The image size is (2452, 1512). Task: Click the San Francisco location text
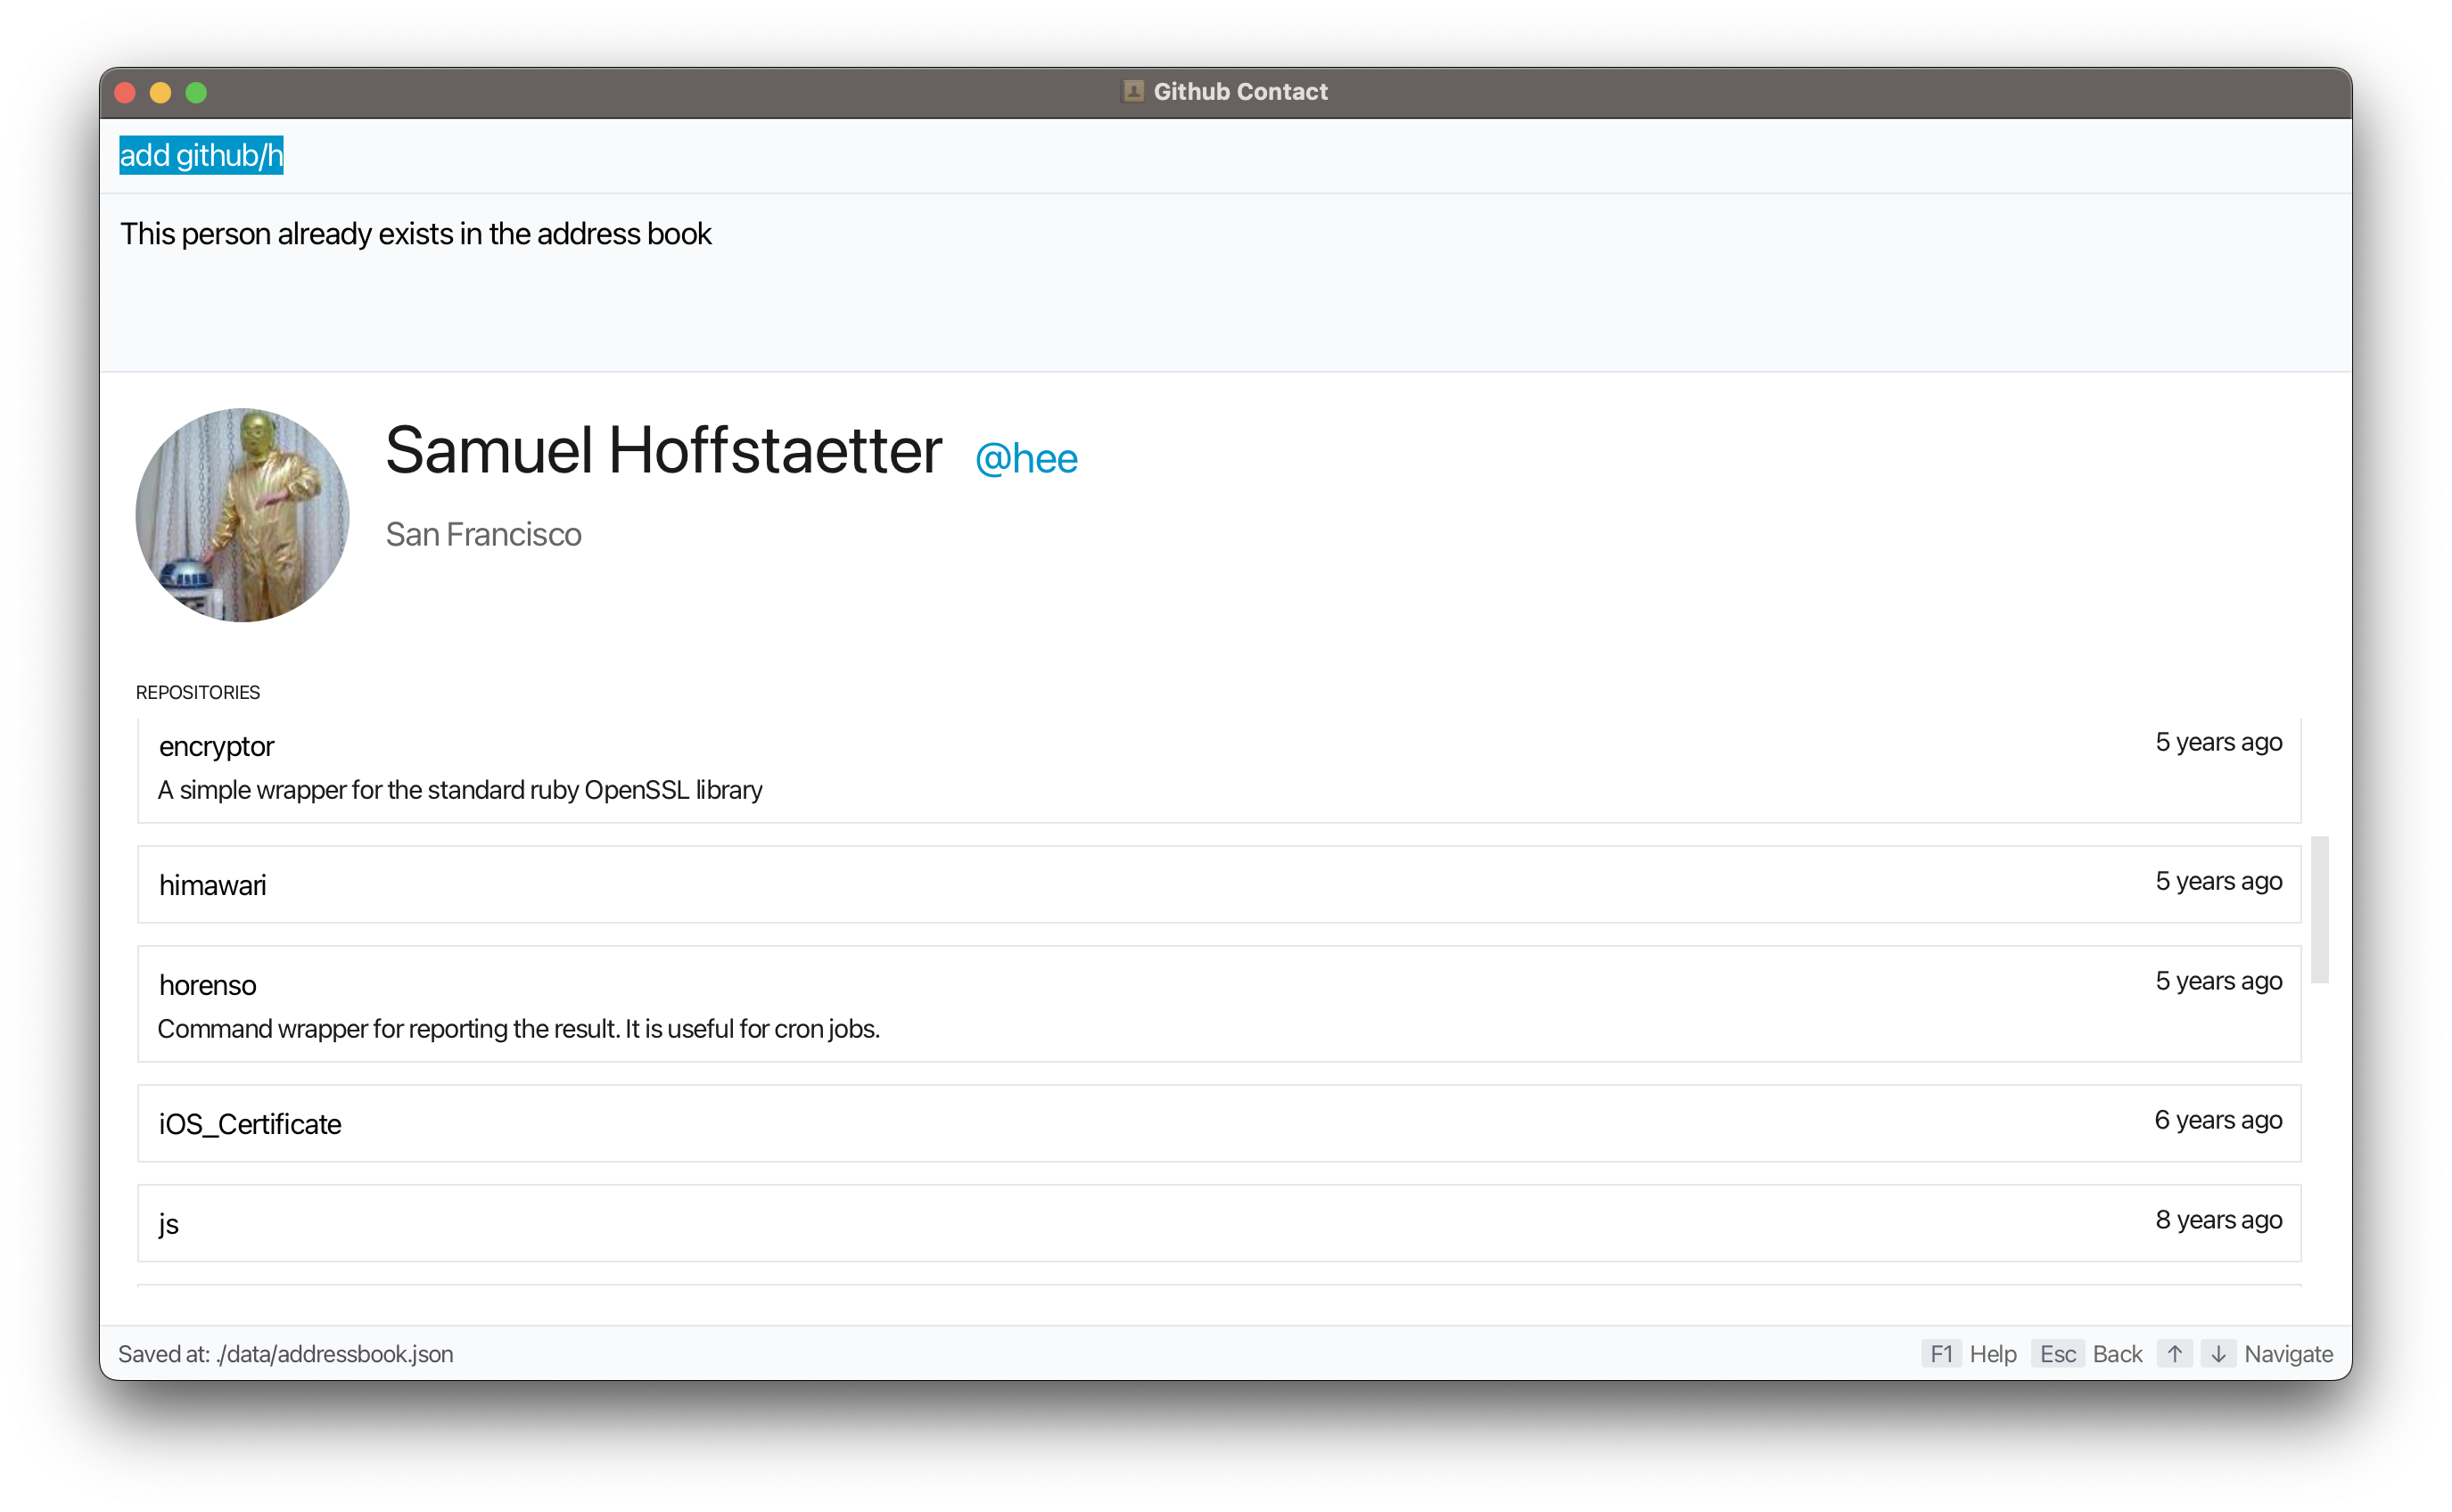[x=483, y=535]
